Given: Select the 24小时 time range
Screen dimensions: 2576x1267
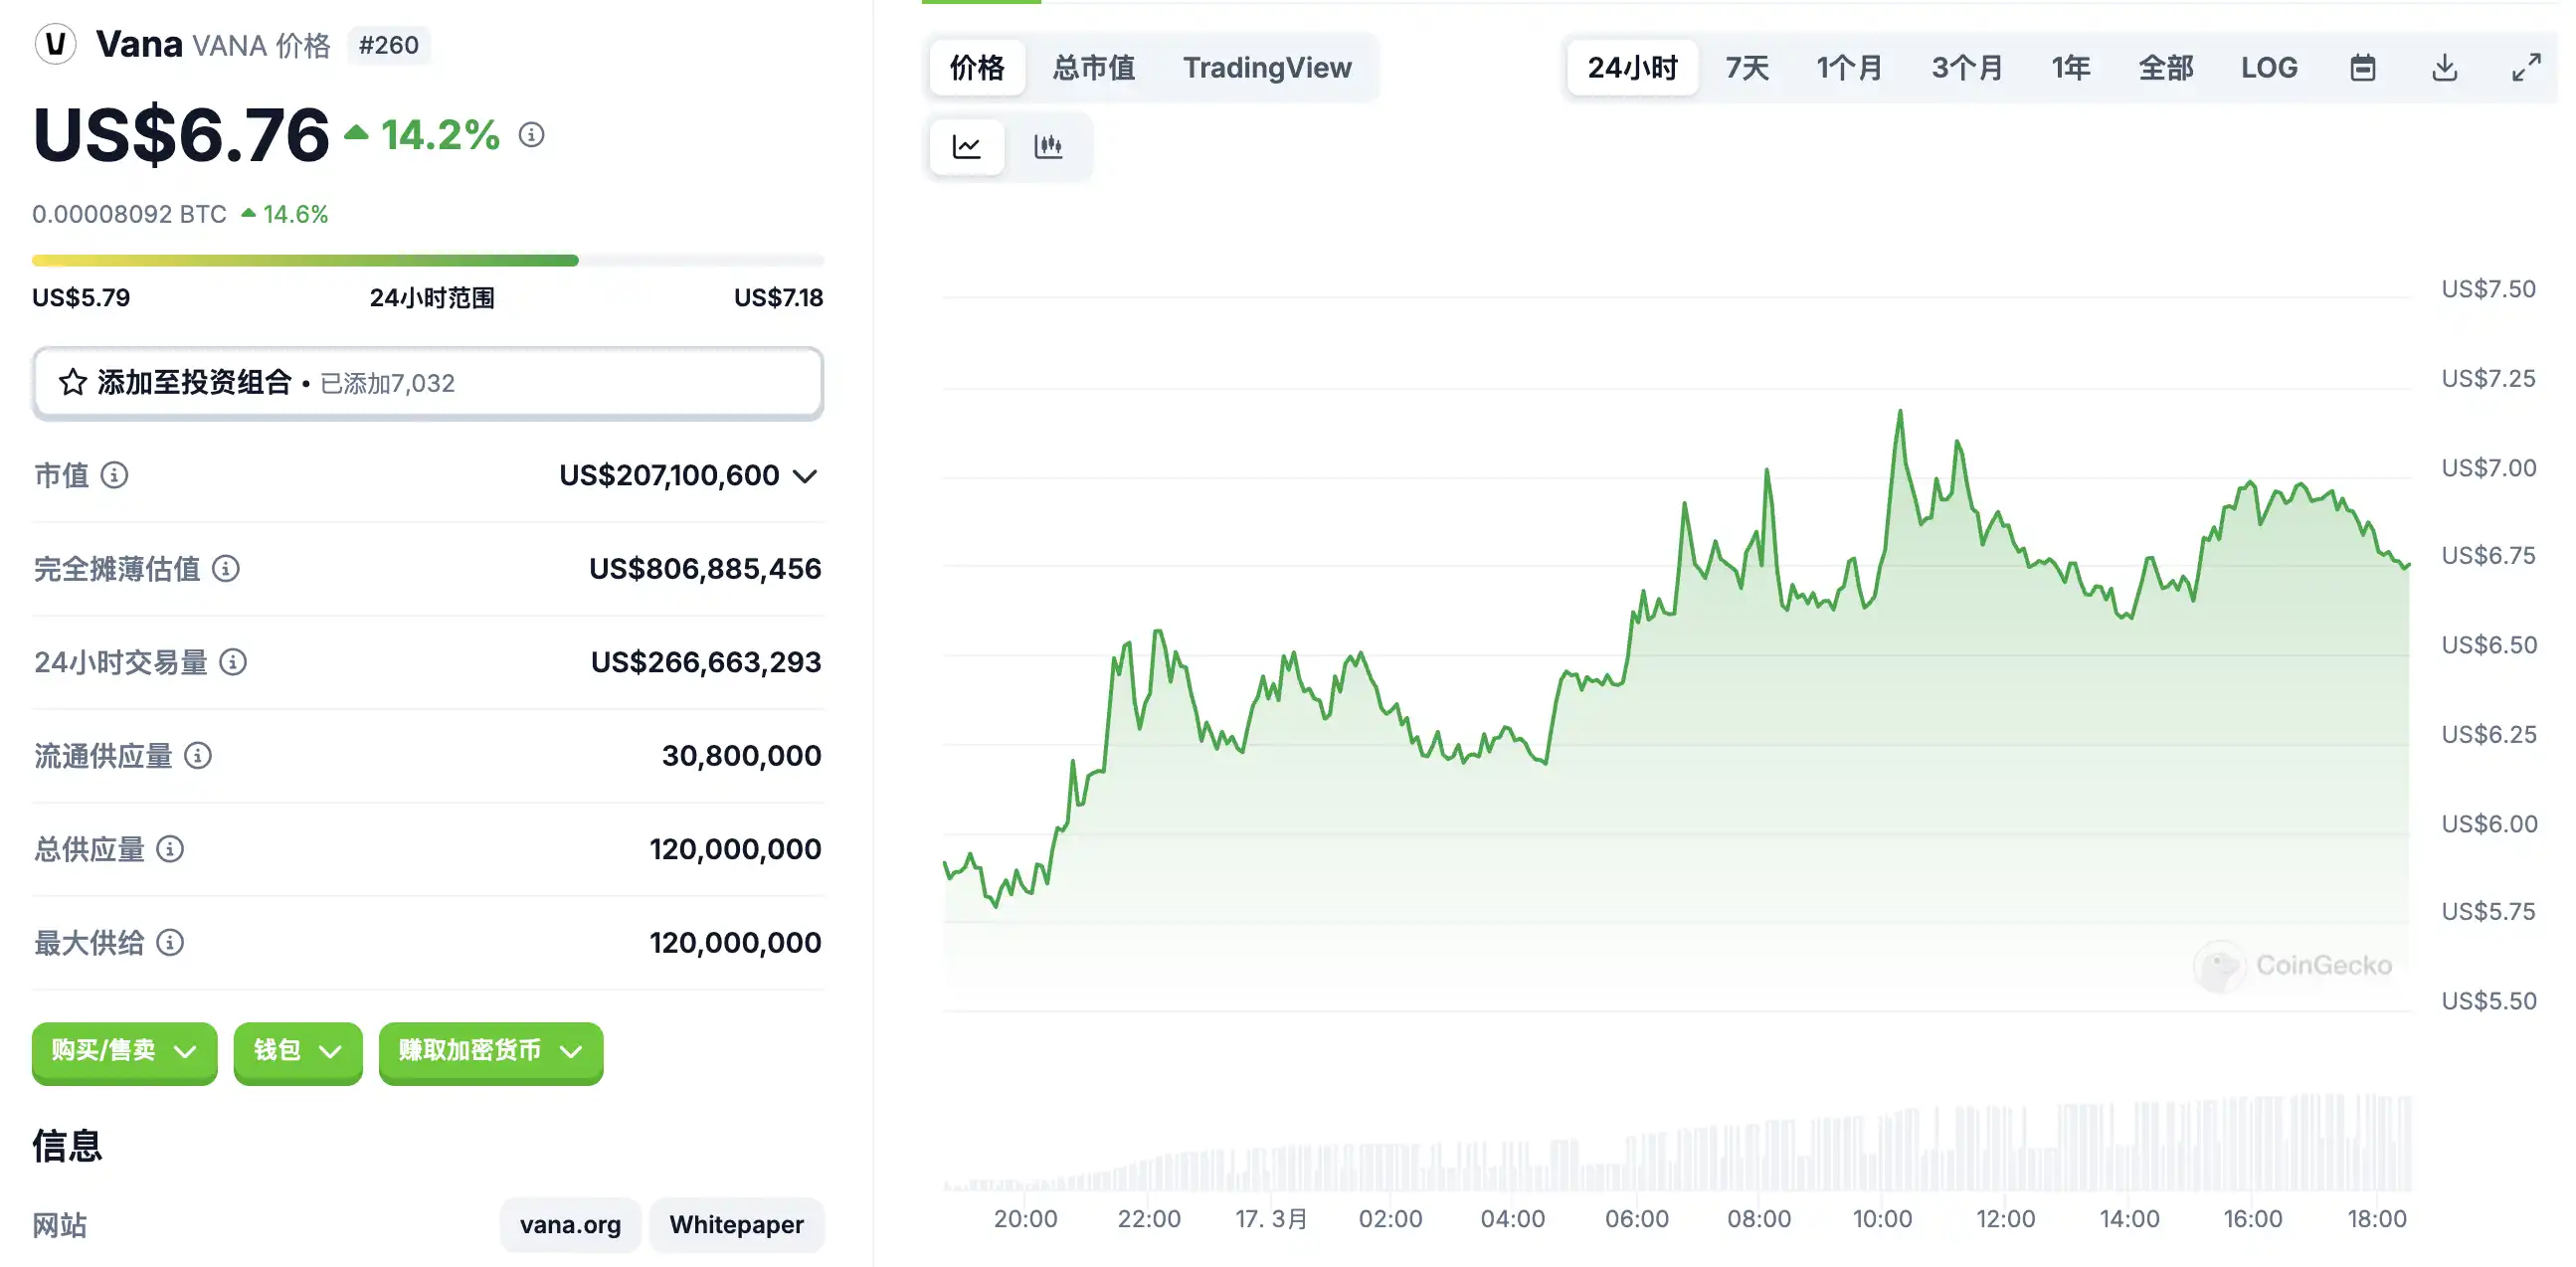Looking at the screenshot, I should 1633,68.
